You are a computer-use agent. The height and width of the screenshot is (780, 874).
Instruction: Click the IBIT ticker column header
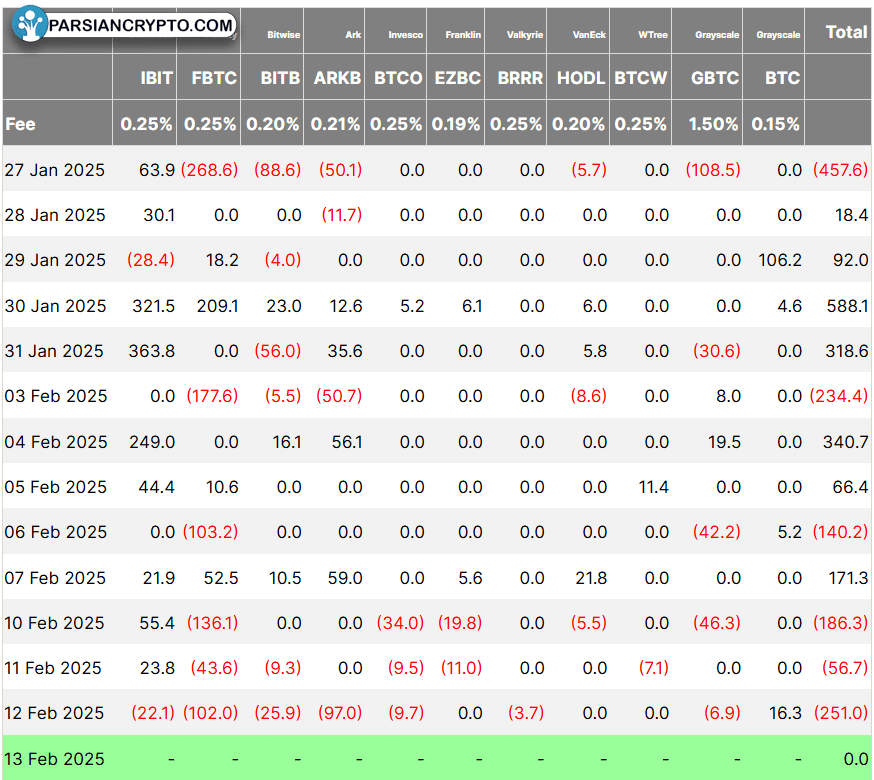click(157, 77)
